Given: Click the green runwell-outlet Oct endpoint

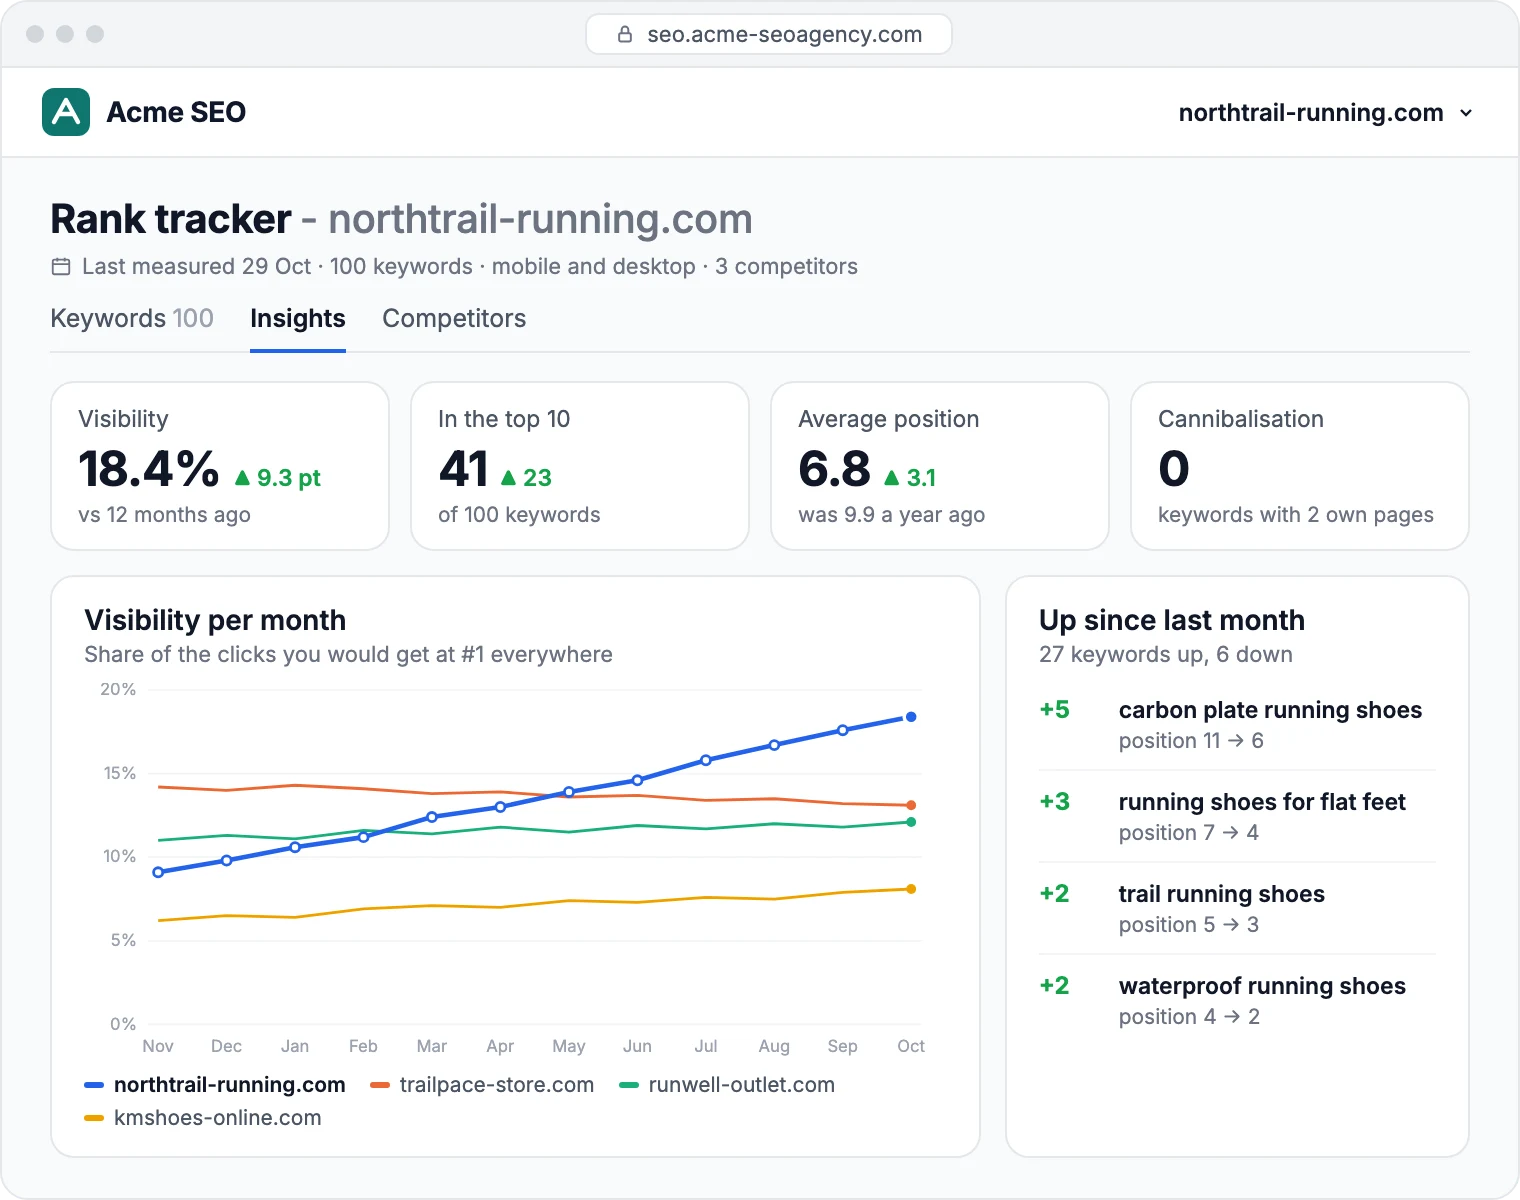Looking at the screenshot, I should (x=911, y=822).
